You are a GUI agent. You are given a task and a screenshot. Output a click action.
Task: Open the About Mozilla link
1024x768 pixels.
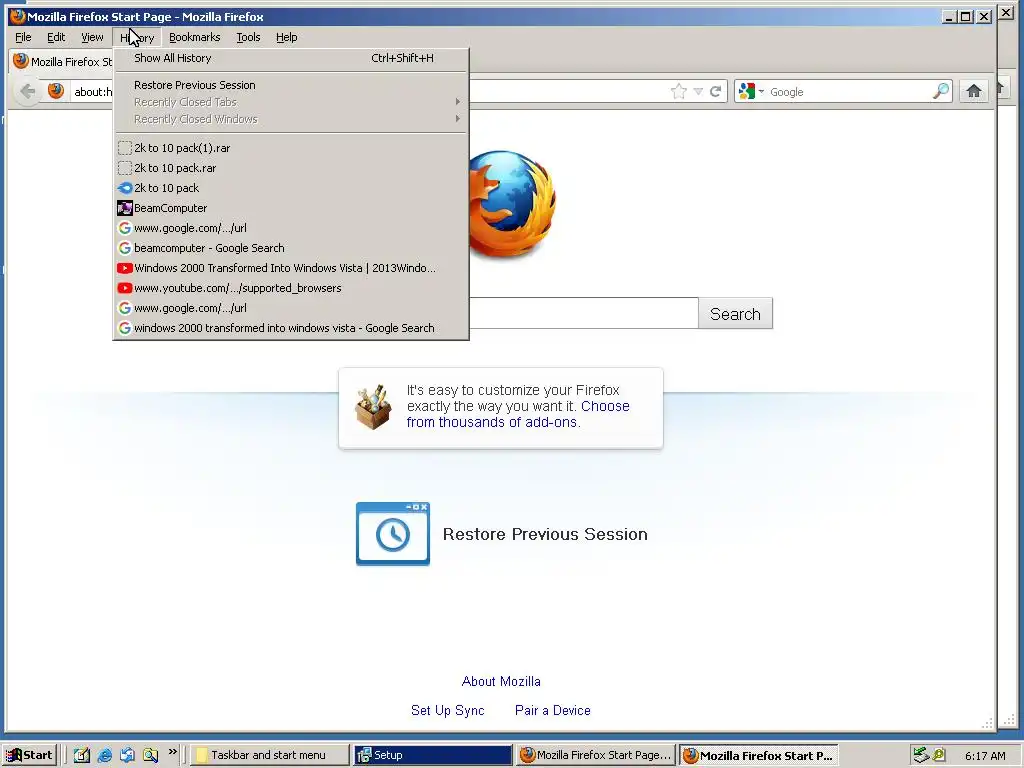(x=501, y=681)
